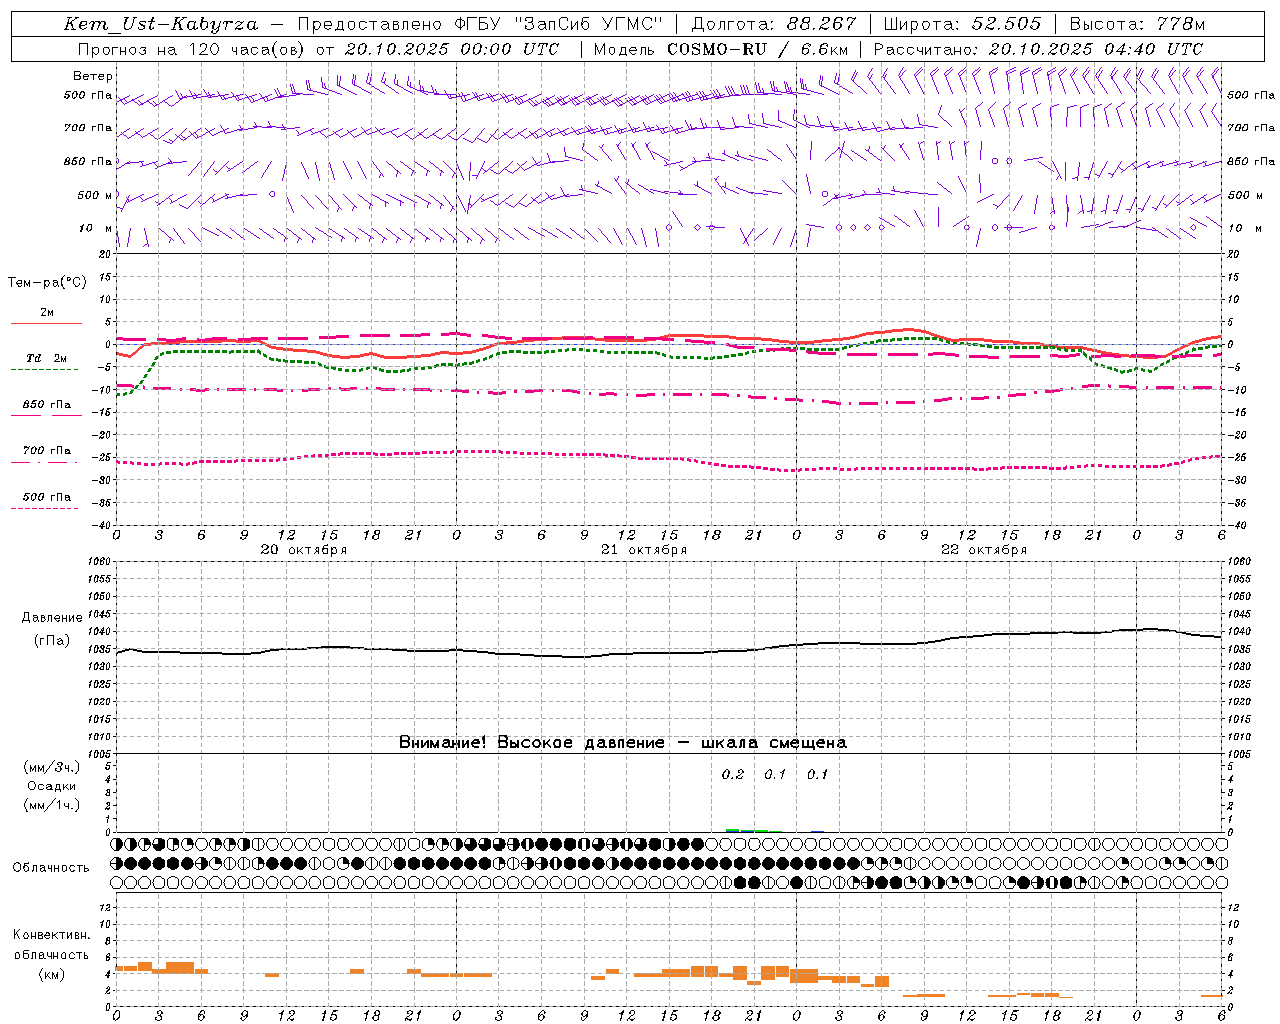The height and width of the screenshot is (1024, 1280).
Task: Click the Ветер panel label
Action: click(x=93, y=76)
